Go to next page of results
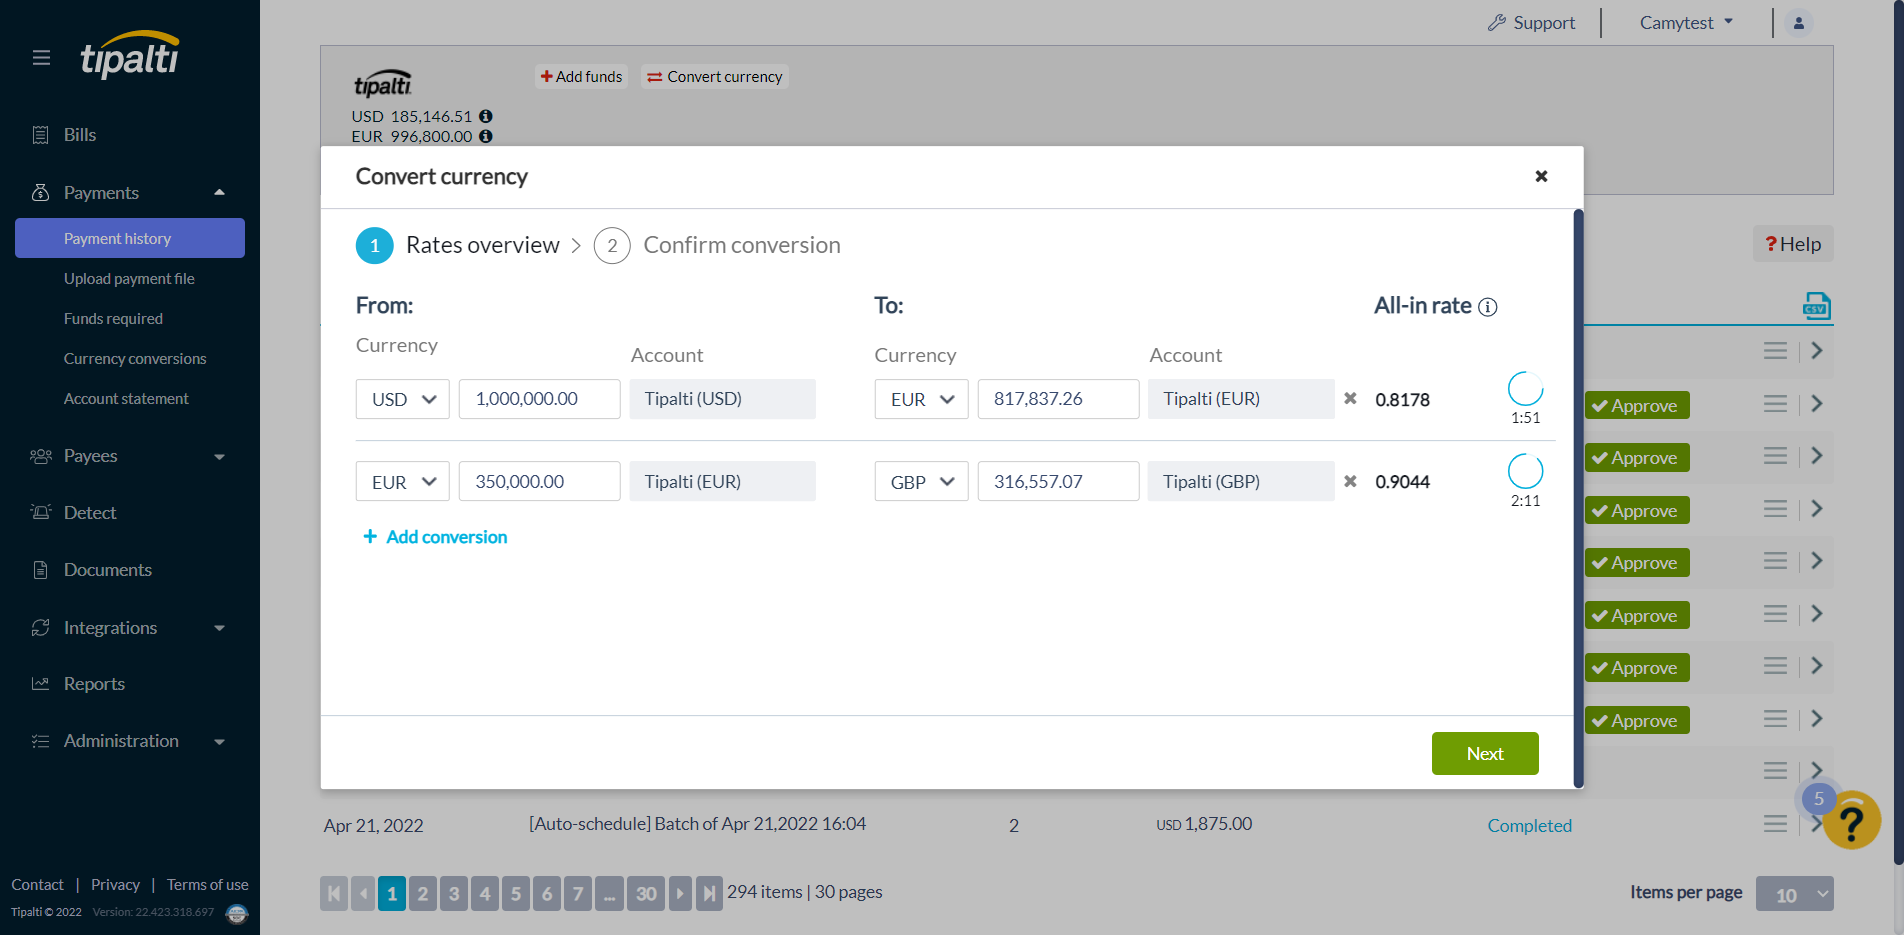This screenshot has width=1904, height=935. click(x=680, y=893)
